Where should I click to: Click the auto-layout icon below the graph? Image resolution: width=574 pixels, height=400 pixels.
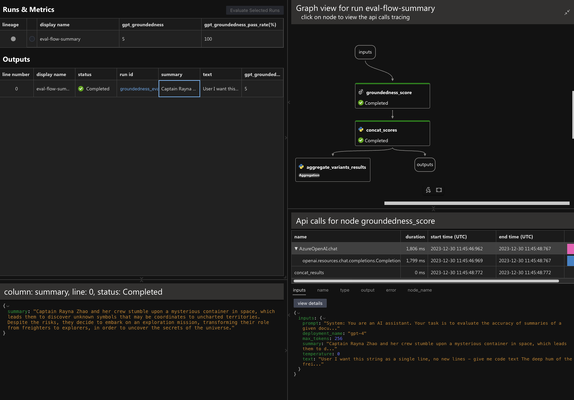coord(428,190)
